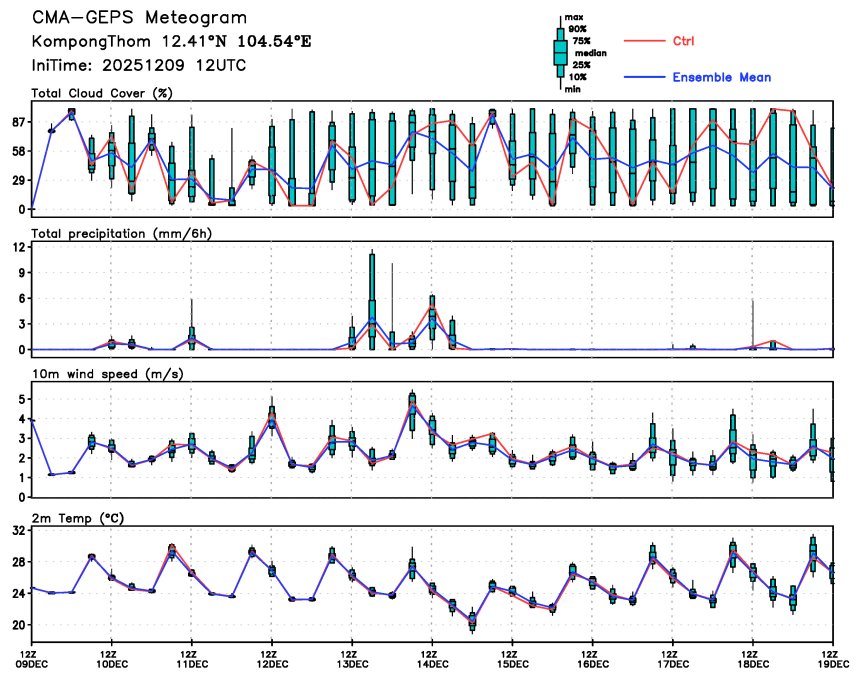Select the KompongThom 12.41°N 104.54°E location text
Screen dimensions: 860x680
[171, 41]
